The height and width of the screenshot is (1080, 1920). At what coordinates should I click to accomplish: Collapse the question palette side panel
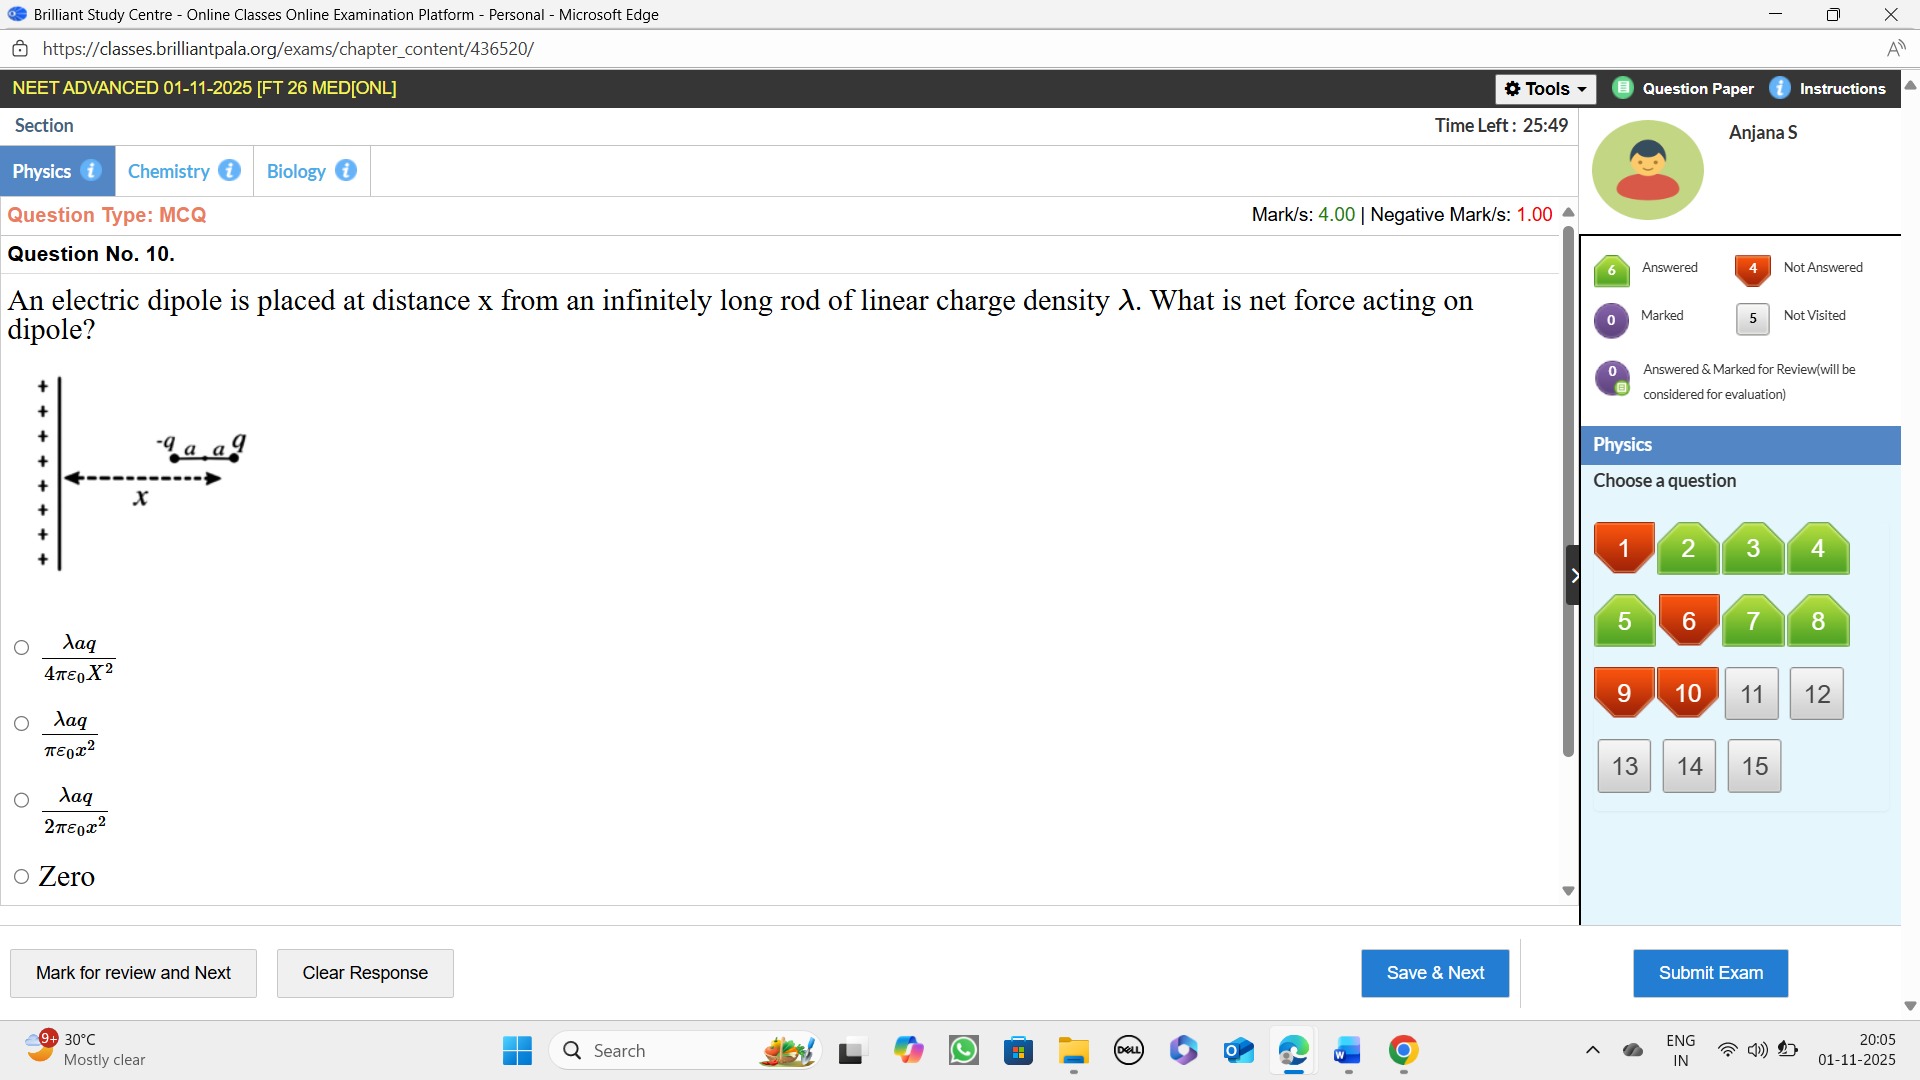tap(1573, 575)
